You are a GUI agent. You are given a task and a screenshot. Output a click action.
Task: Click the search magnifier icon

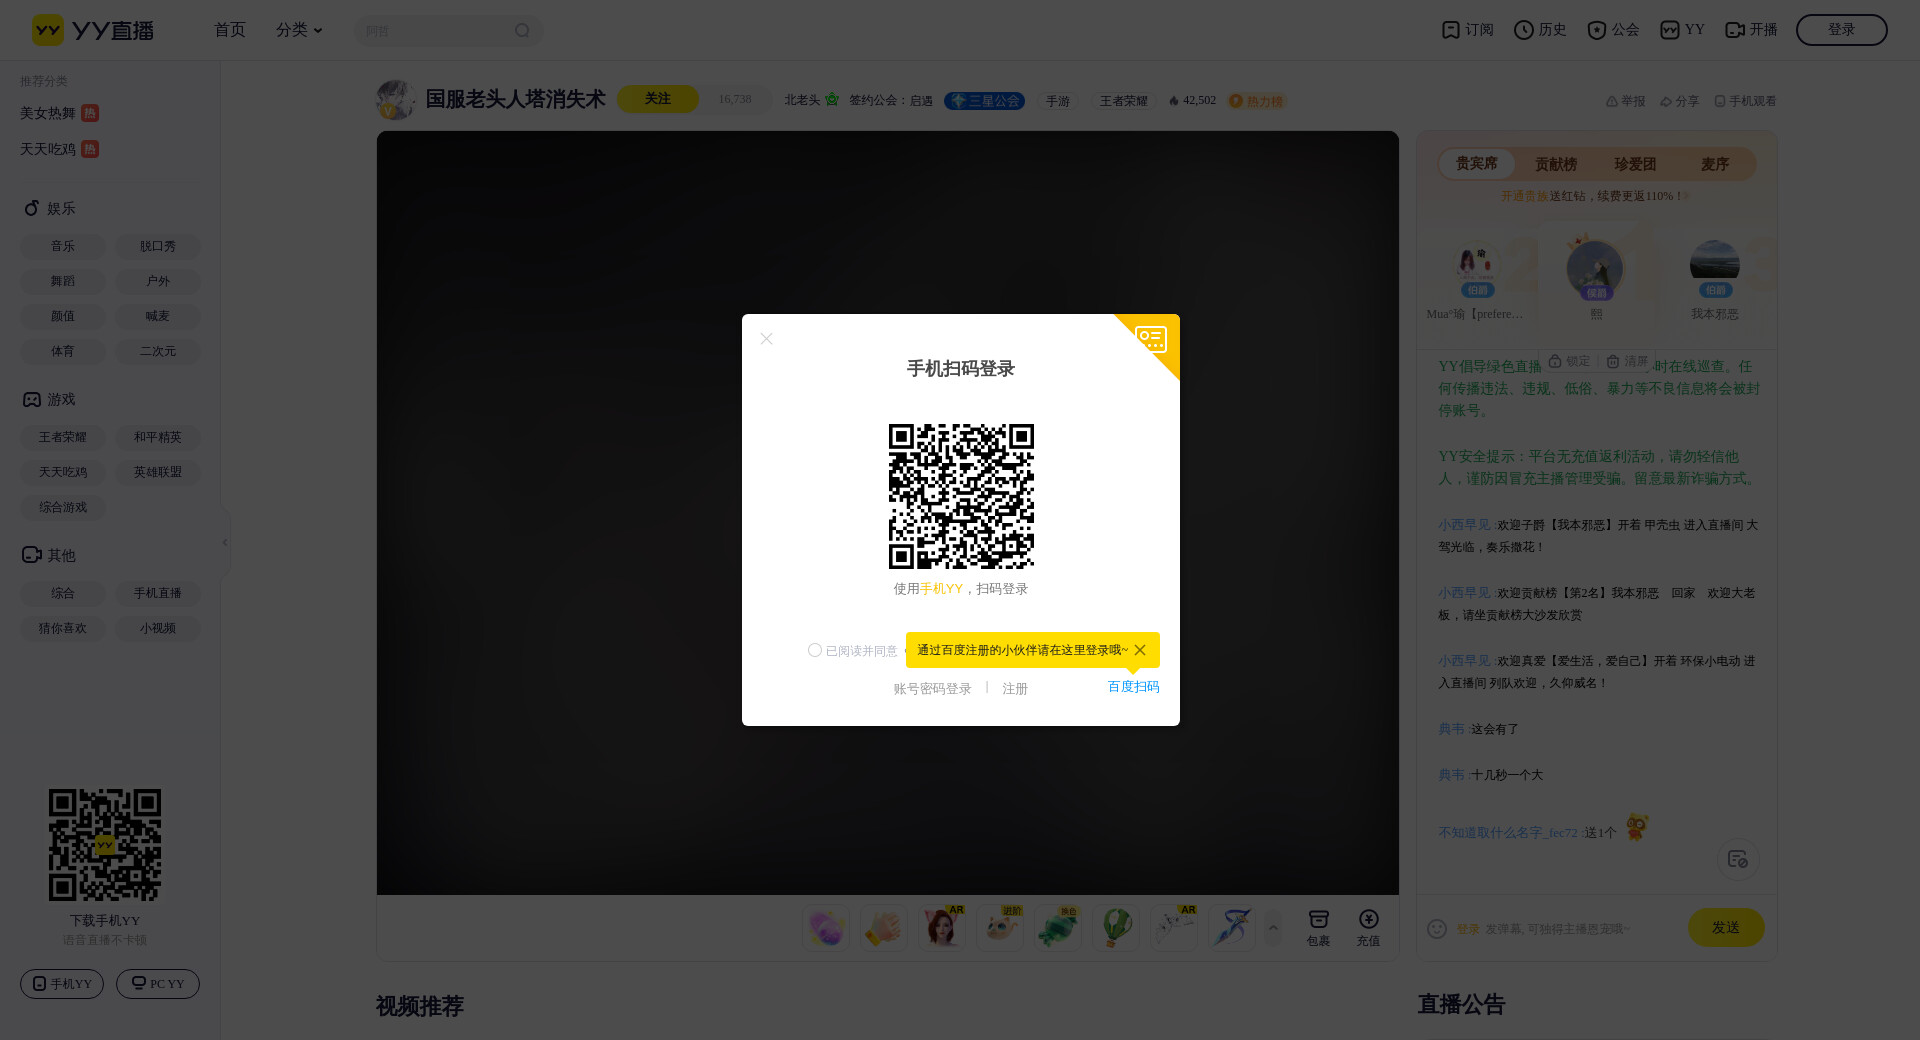(x=522, y=31)
